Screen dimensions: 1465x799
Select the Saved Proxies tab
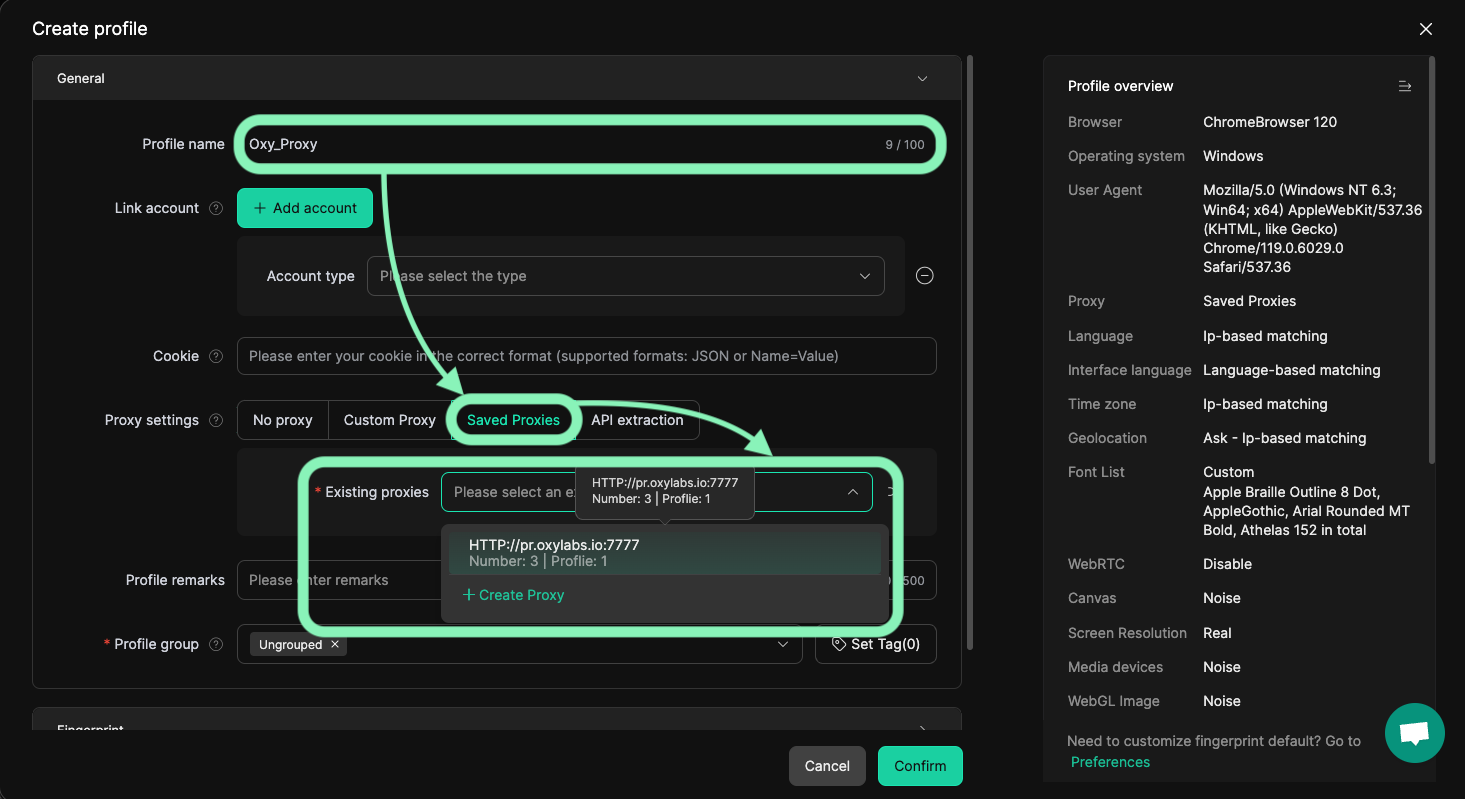point(513,420)
